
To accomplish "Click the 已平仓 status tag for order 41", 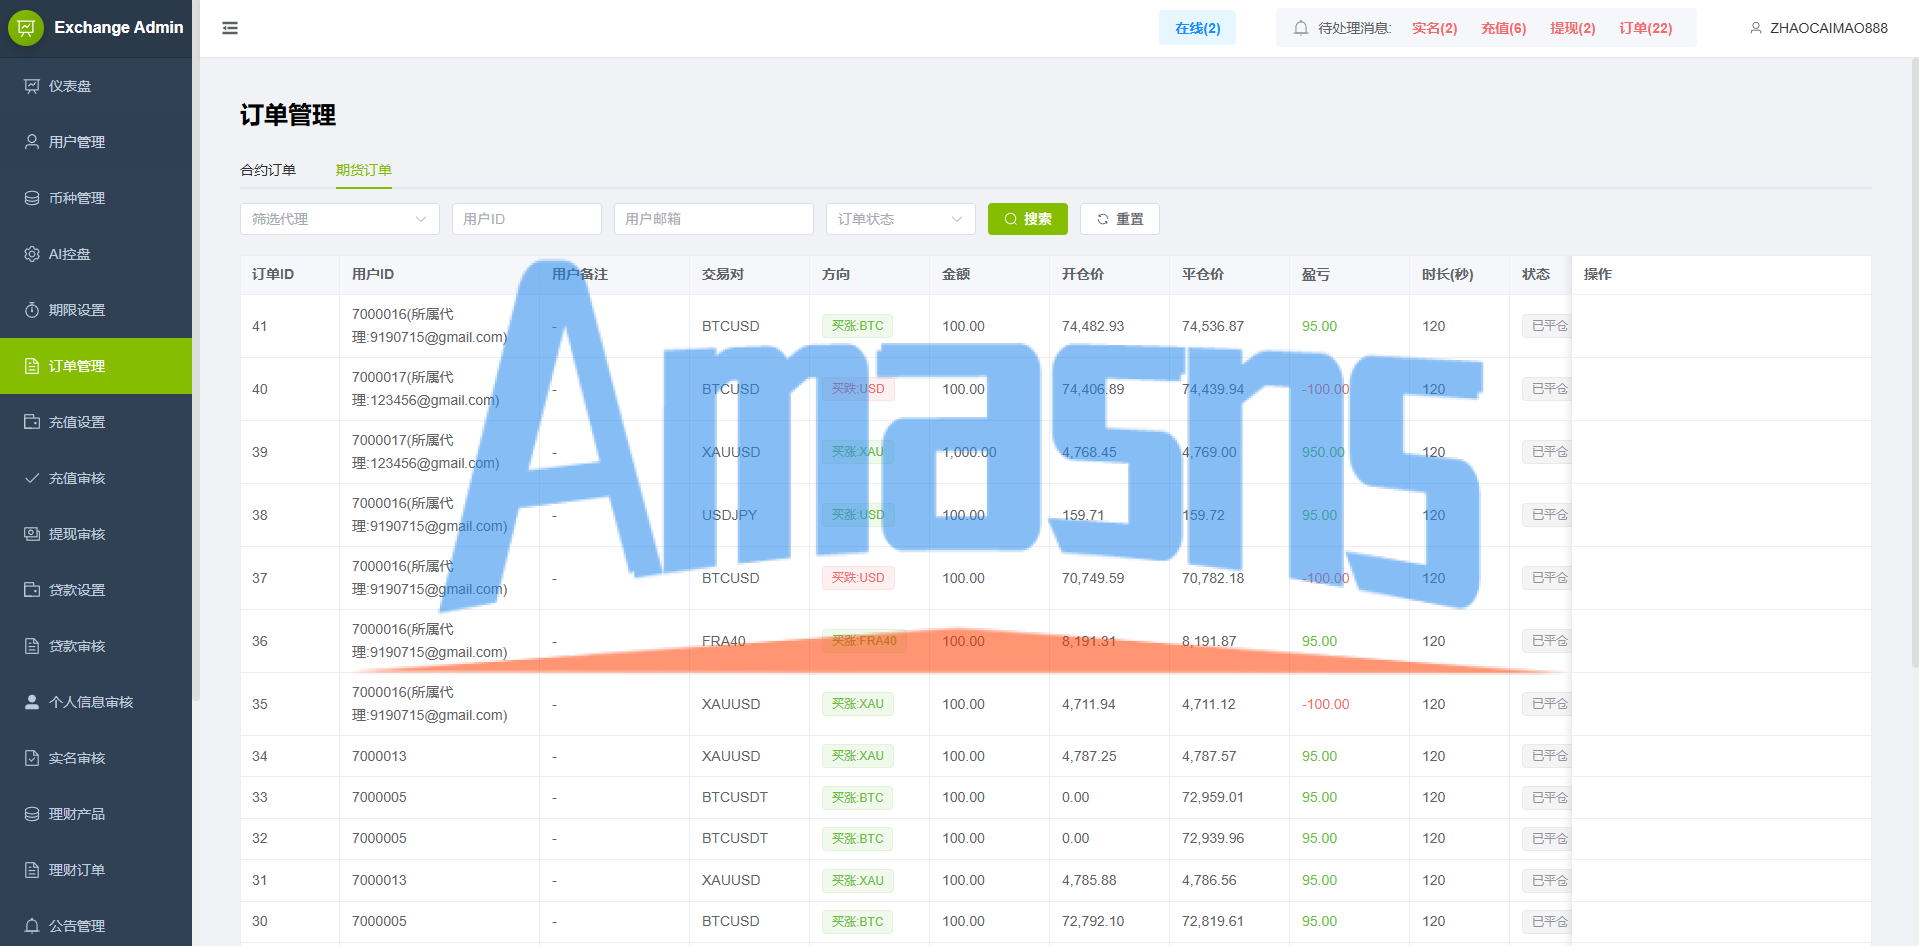I will [x=1546, y=326].
